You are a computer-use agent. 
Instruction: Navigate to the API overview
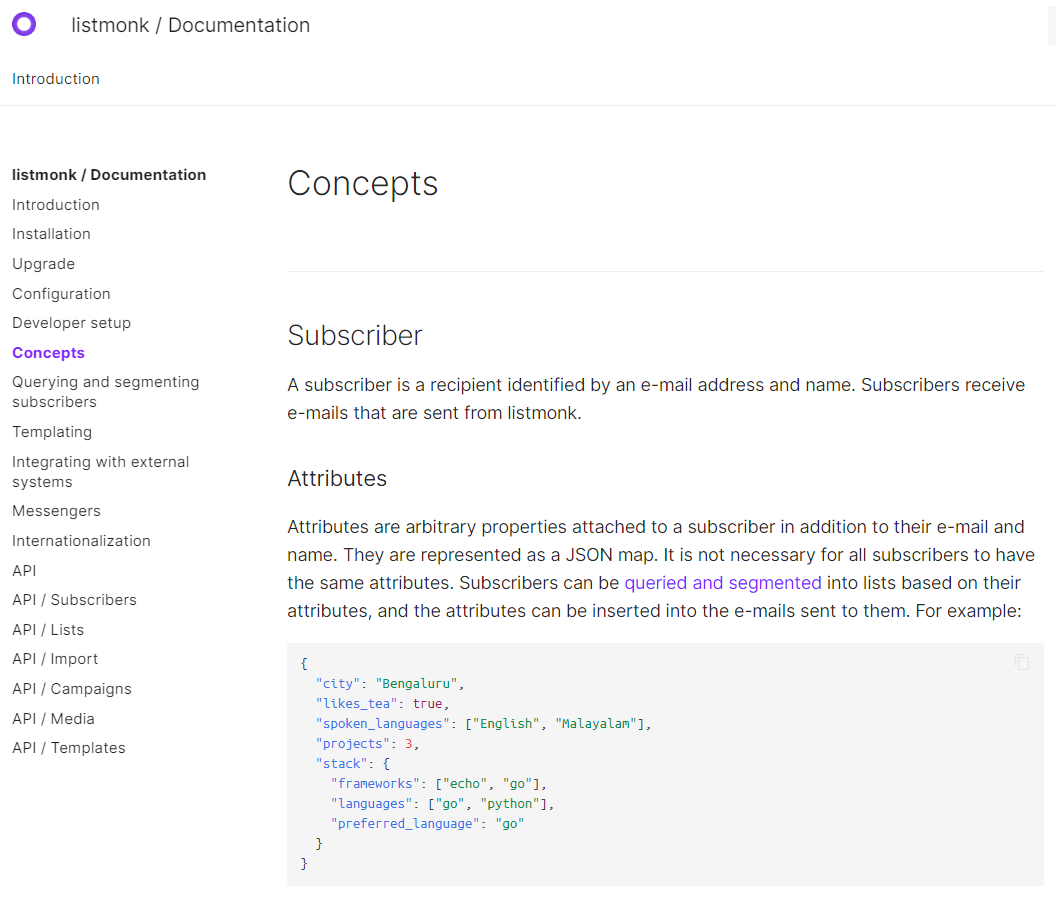tap(24, 570)
